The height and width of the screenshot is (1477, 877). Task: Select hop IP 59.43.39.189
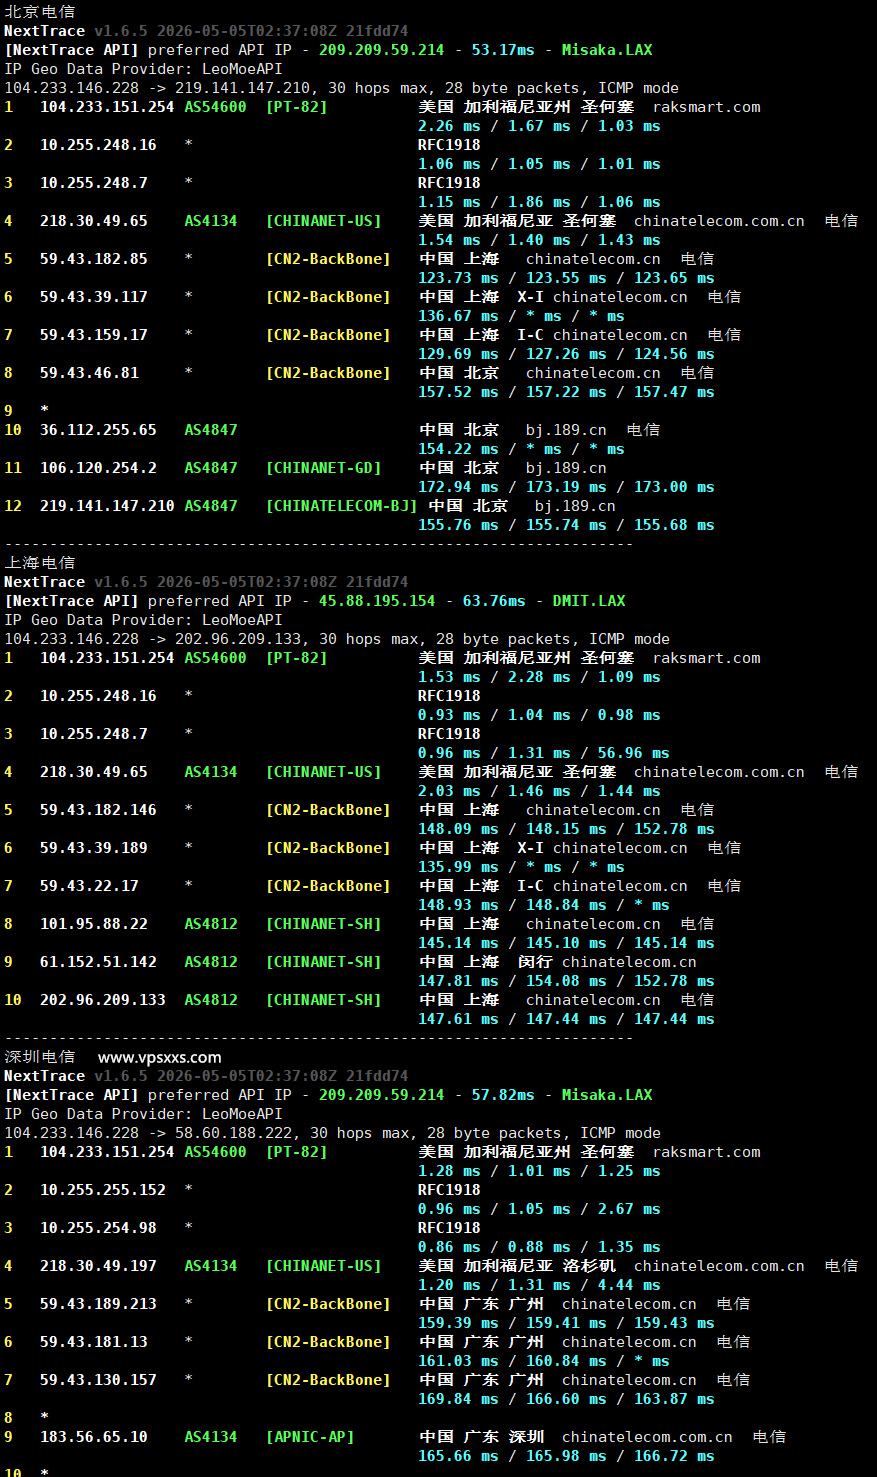[94, 848]
